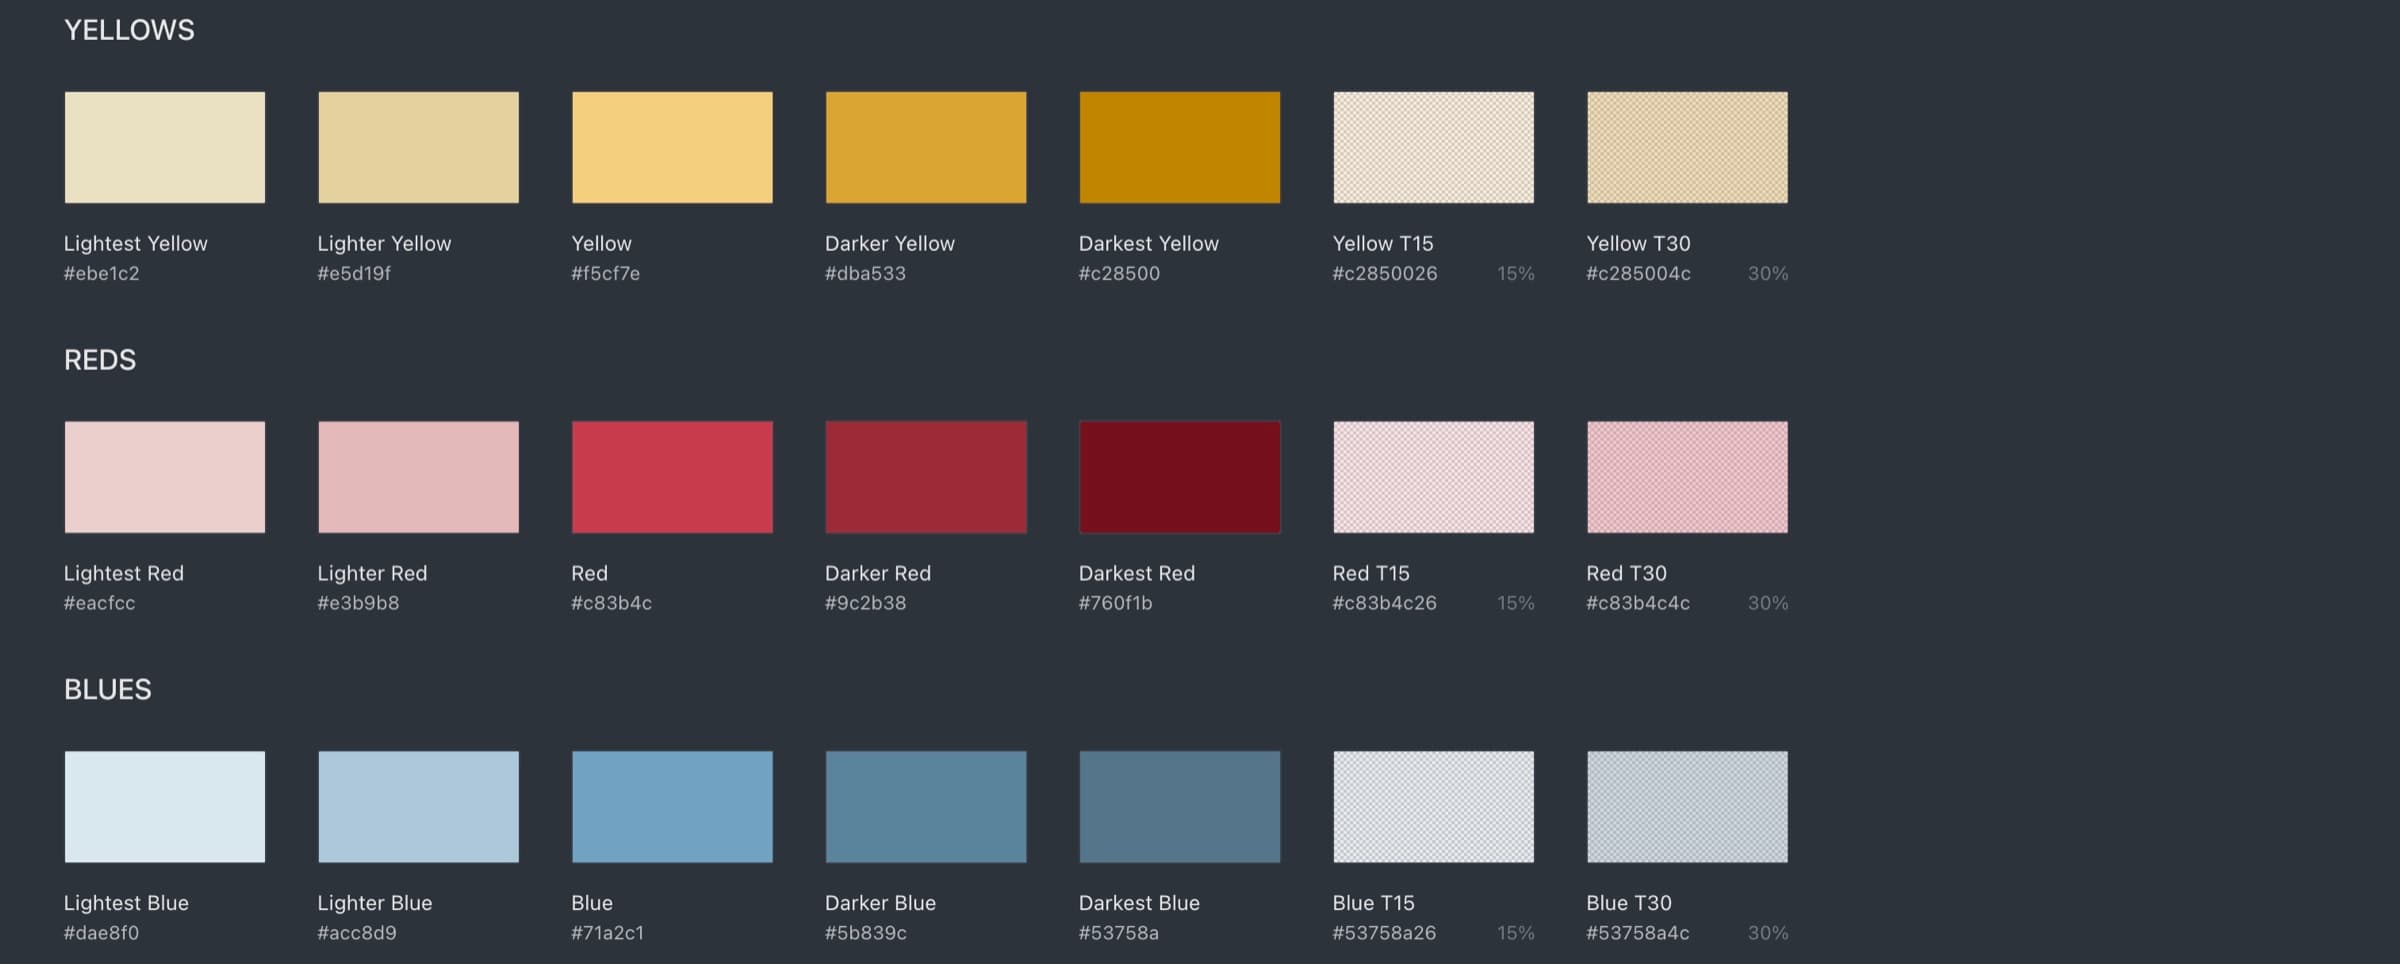Click the BLUES section heading
Screen dimensions: 2400x964
point(108,690)
